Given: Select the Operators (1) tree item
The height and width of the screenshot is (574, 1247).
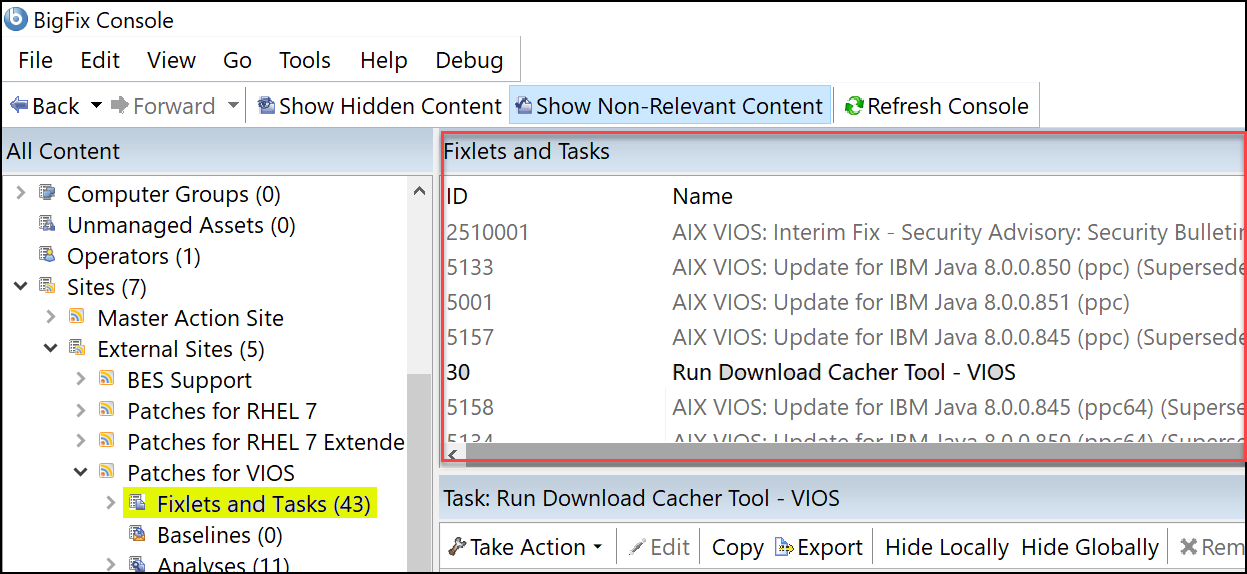Looking at the screenshot, I should click(133, 255).
